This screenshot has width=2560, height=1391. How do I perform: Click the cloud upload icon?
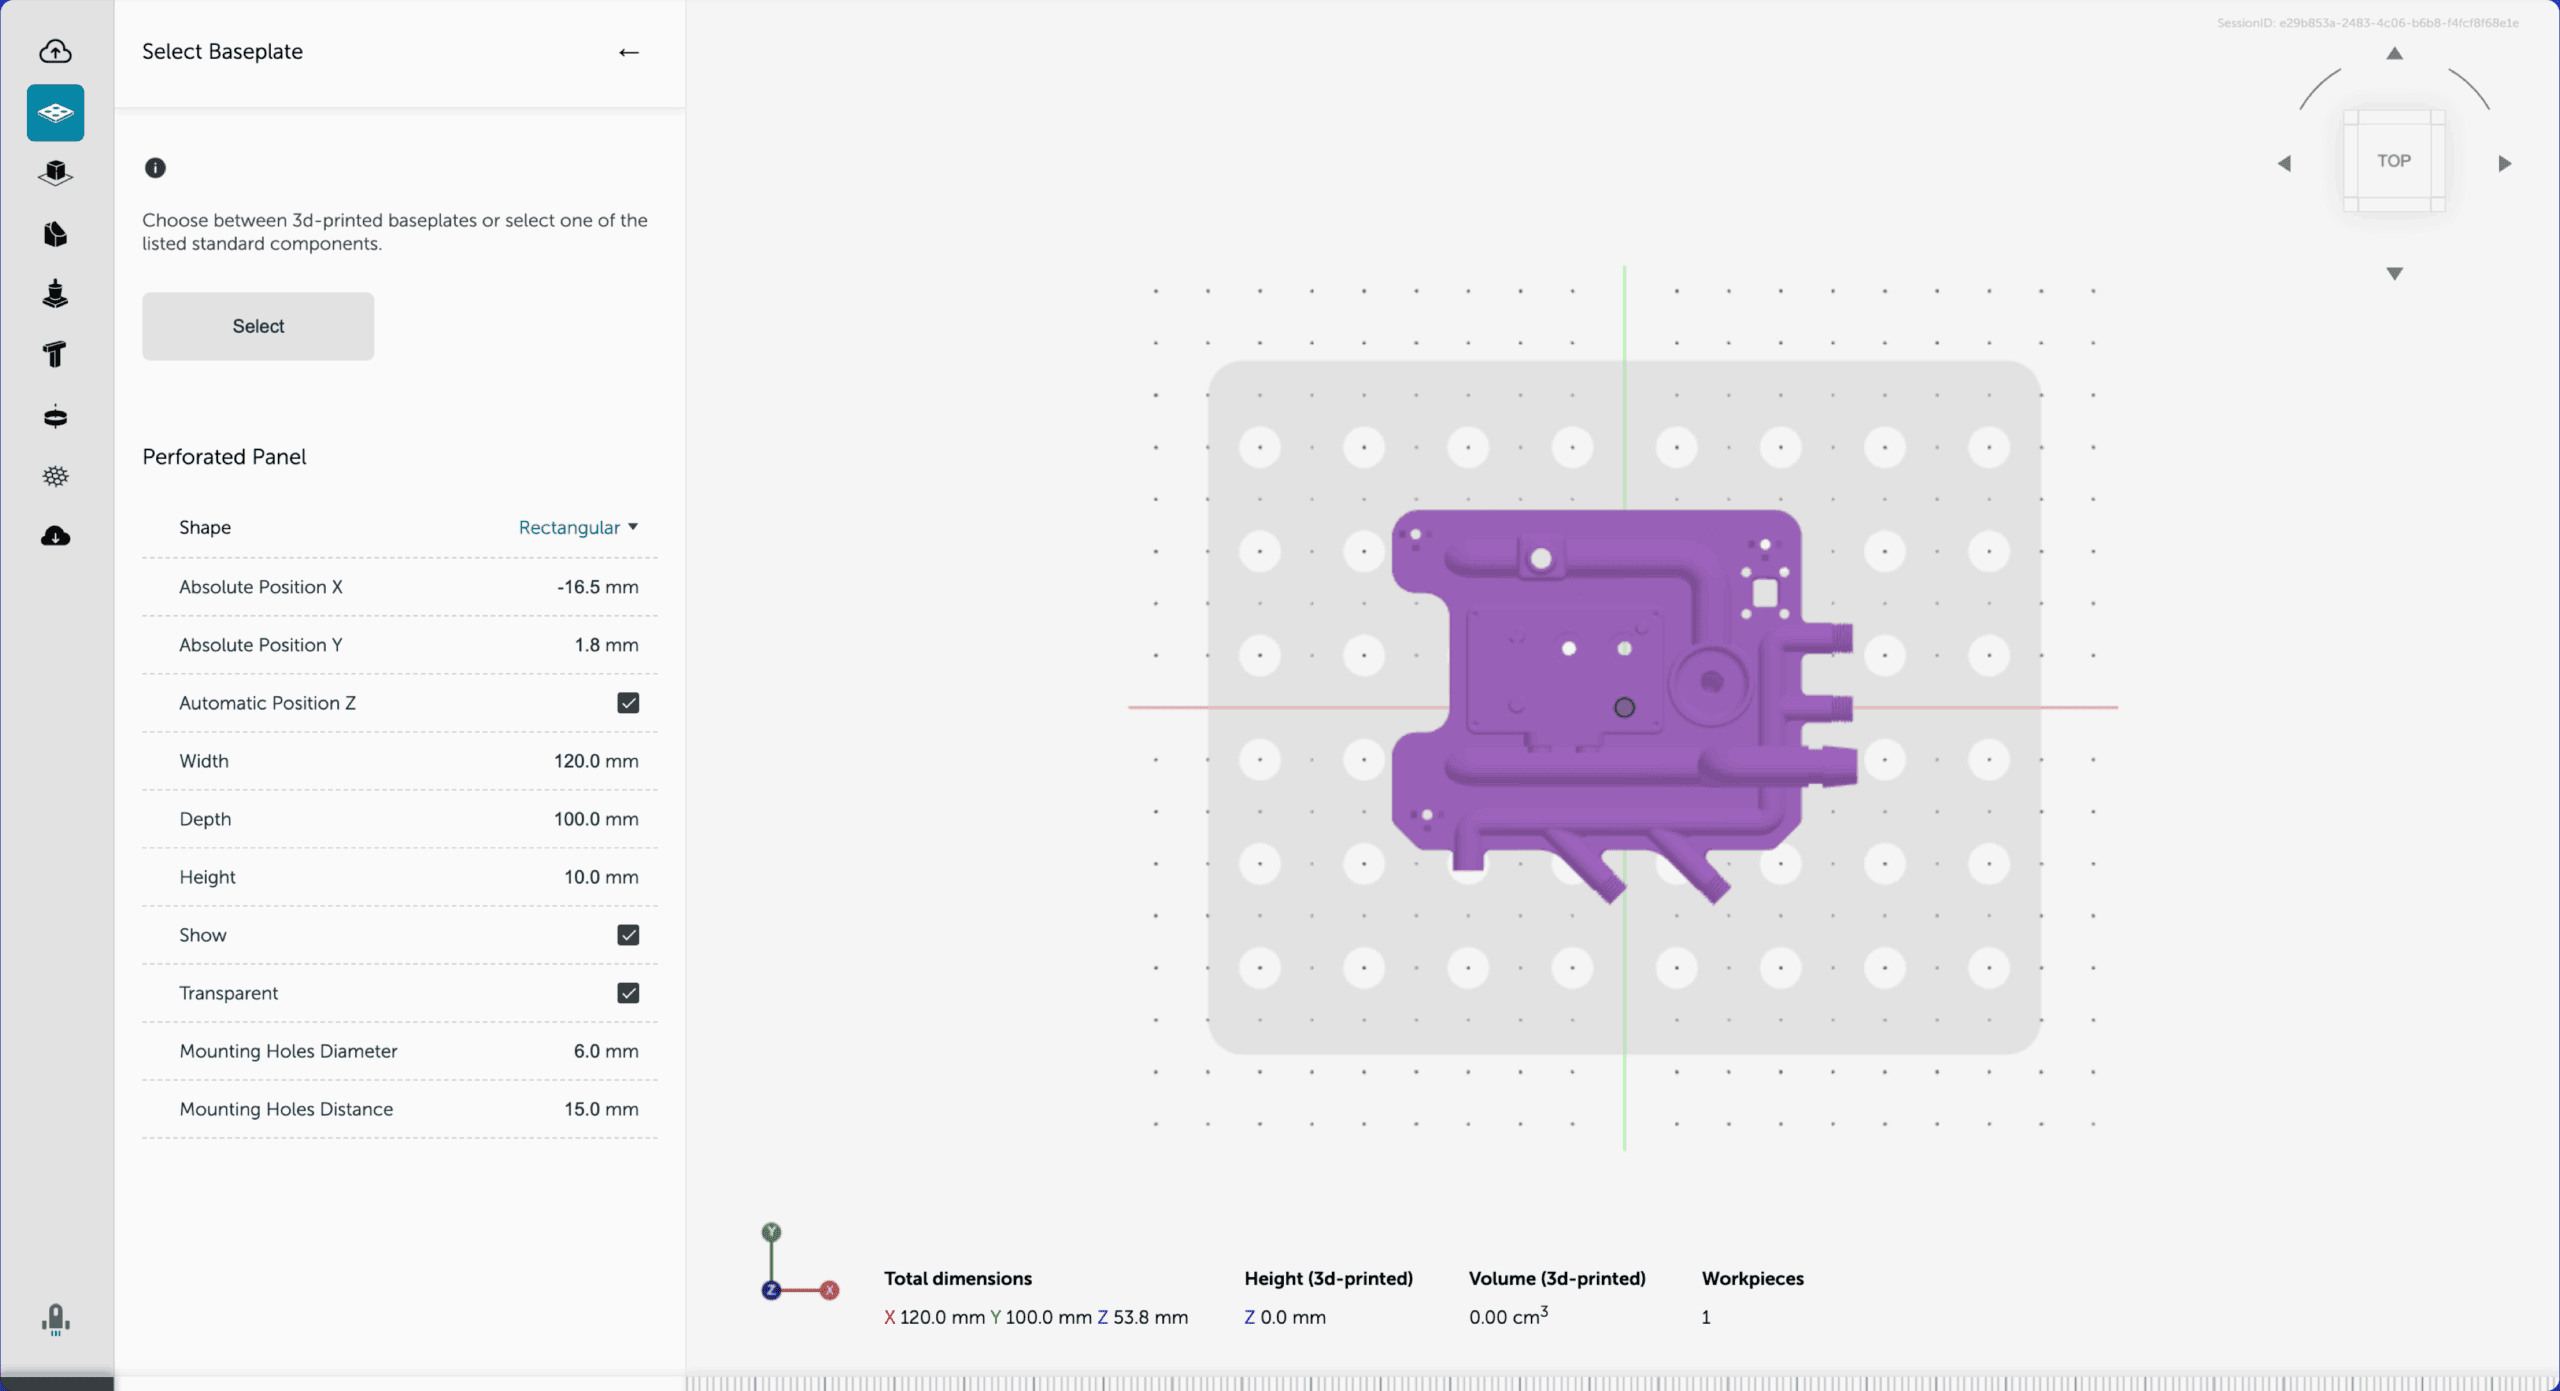tap(55, 51)
